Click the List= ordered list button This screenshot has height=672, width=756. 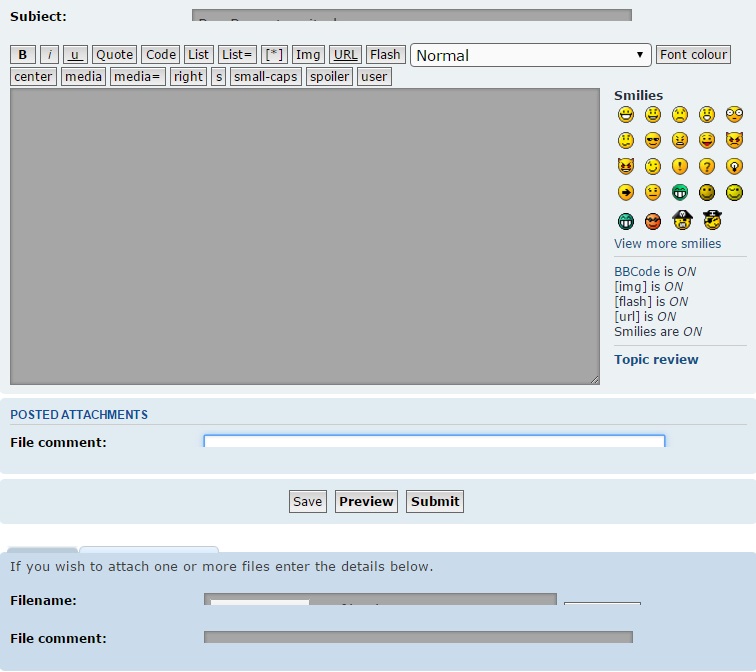coord(237,54)
